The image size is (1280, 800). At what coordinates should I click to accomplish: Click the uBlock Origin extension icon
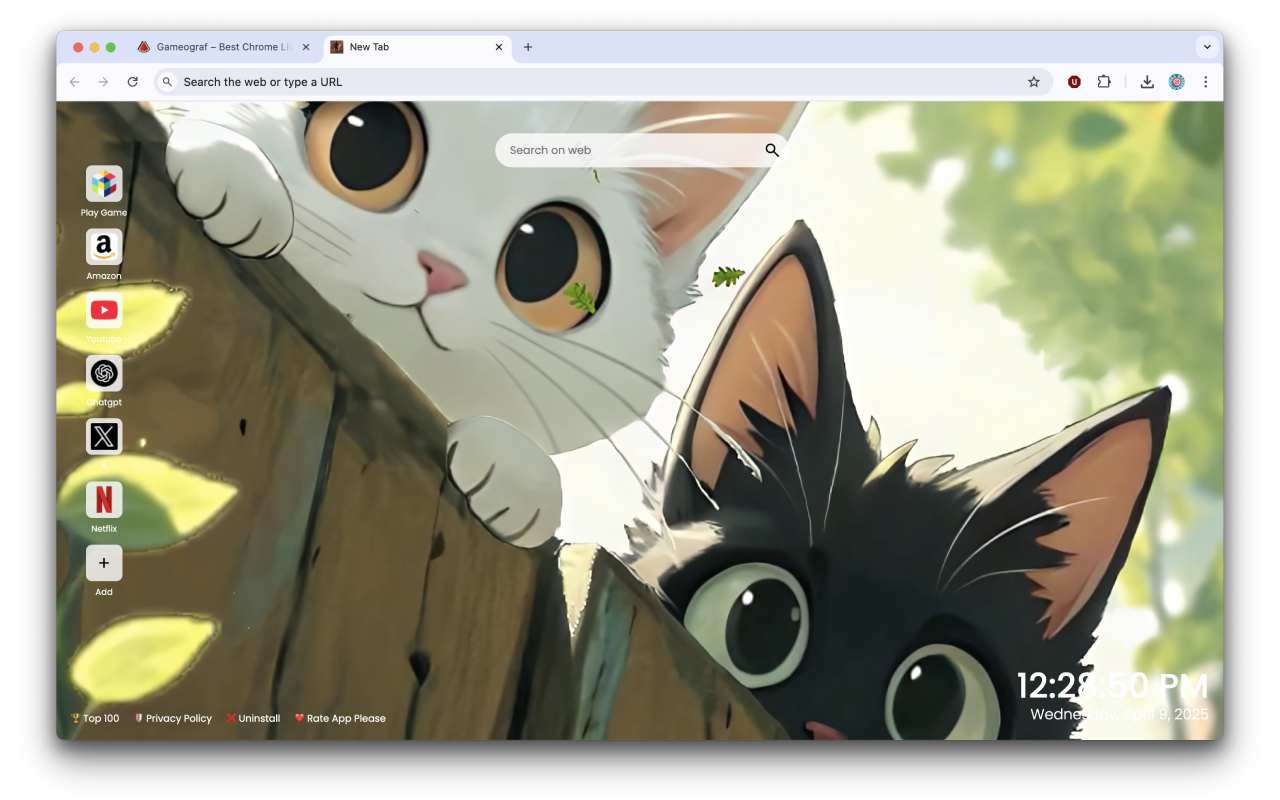coord(1074,81)
